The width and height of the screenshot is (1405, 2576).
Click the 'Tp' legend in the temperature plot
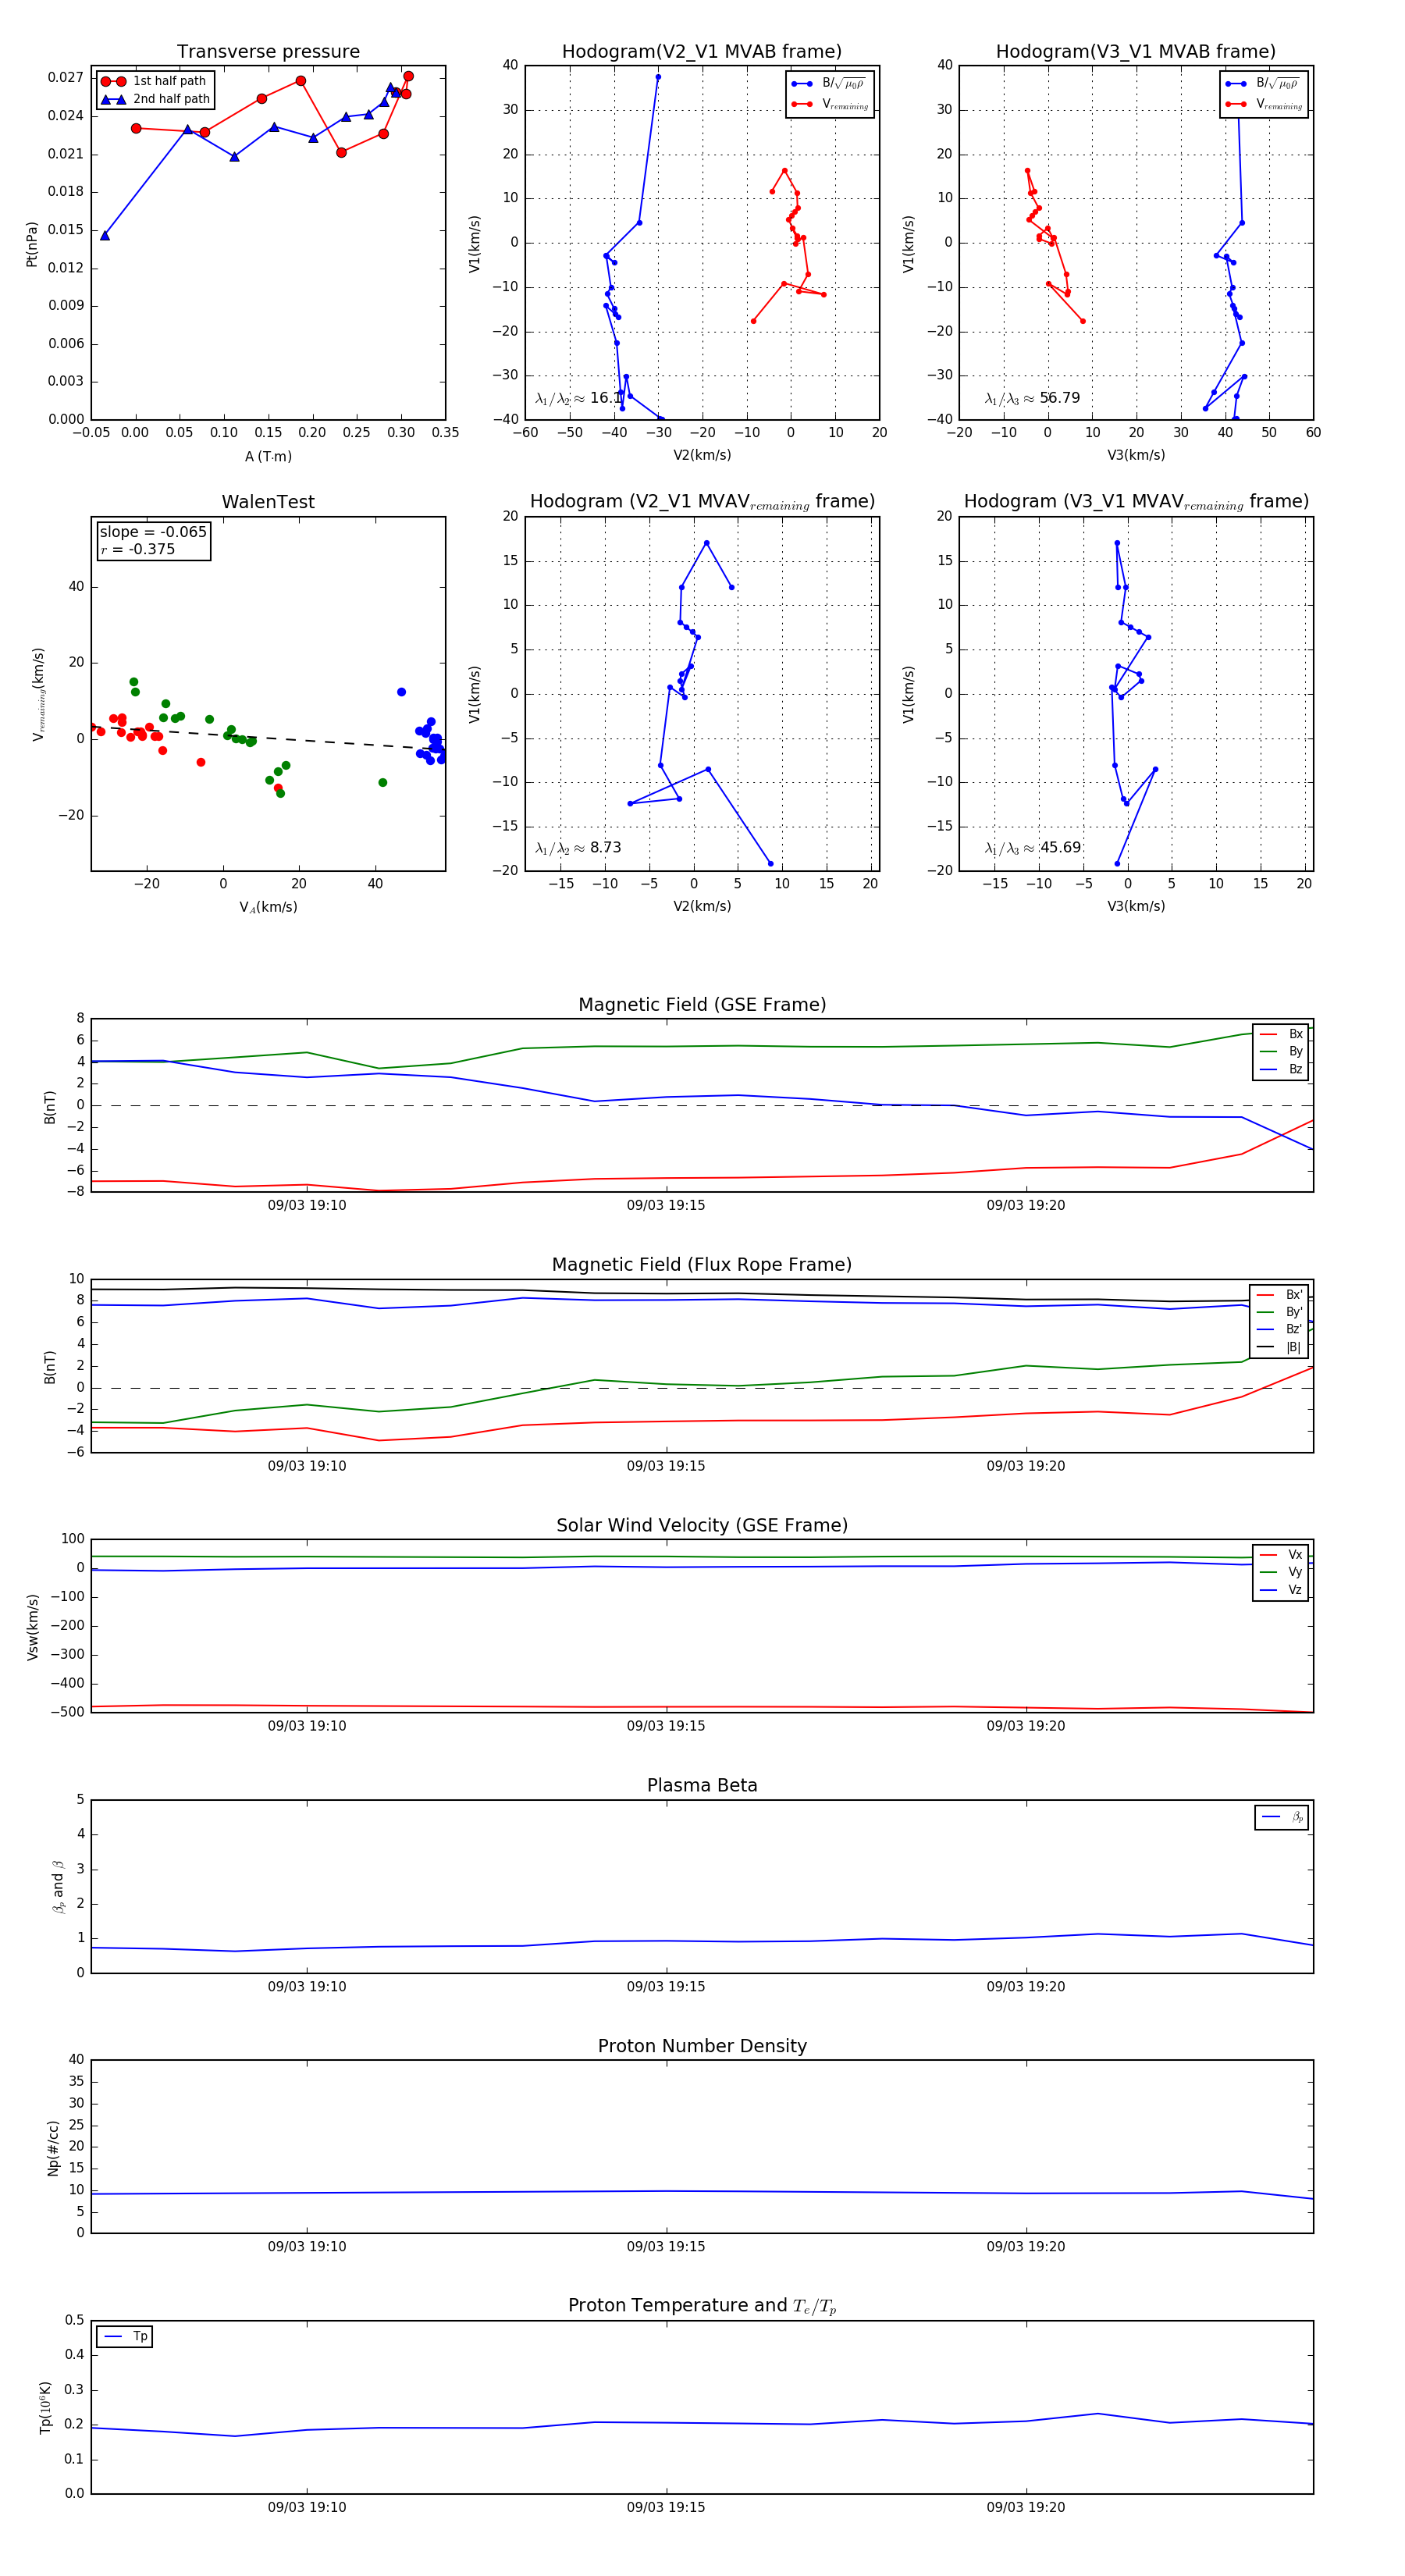coord(125,2336)
